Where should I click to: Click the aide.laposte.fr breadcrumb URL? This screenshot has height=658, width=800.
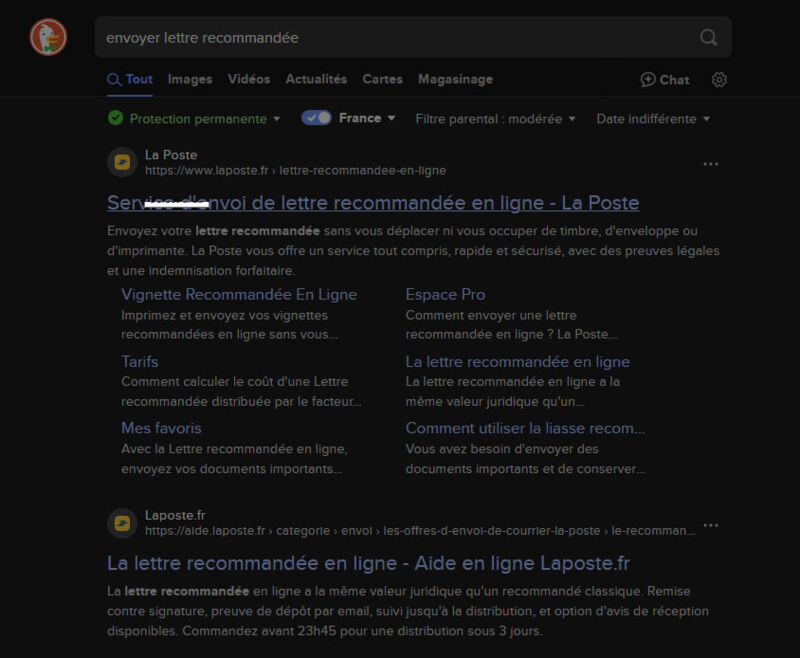coord(420,530)
